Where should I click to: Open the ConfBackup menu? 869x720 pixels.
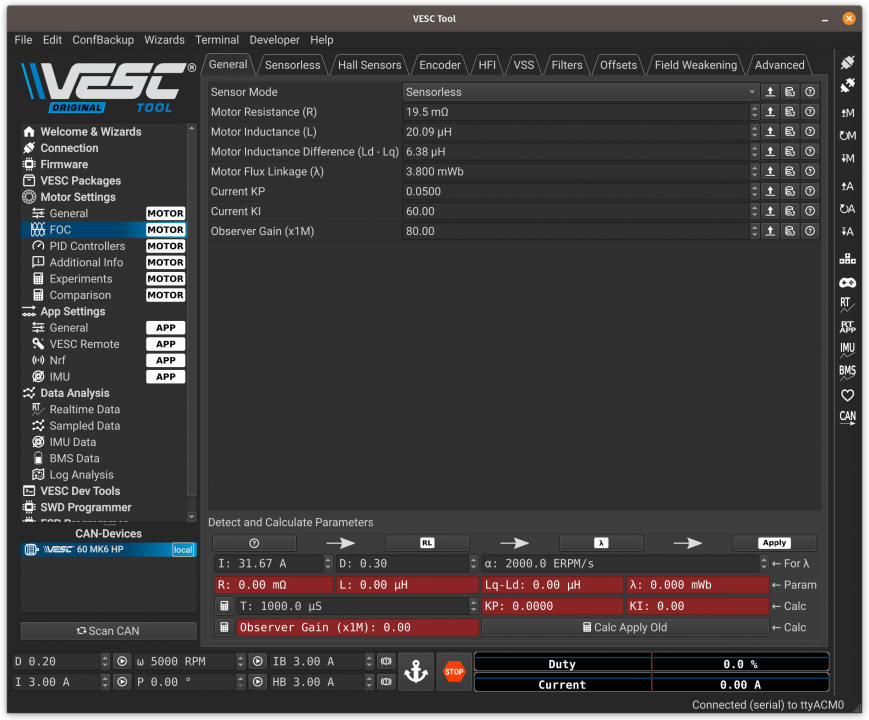pyautogui.click(x=103, y=40)
